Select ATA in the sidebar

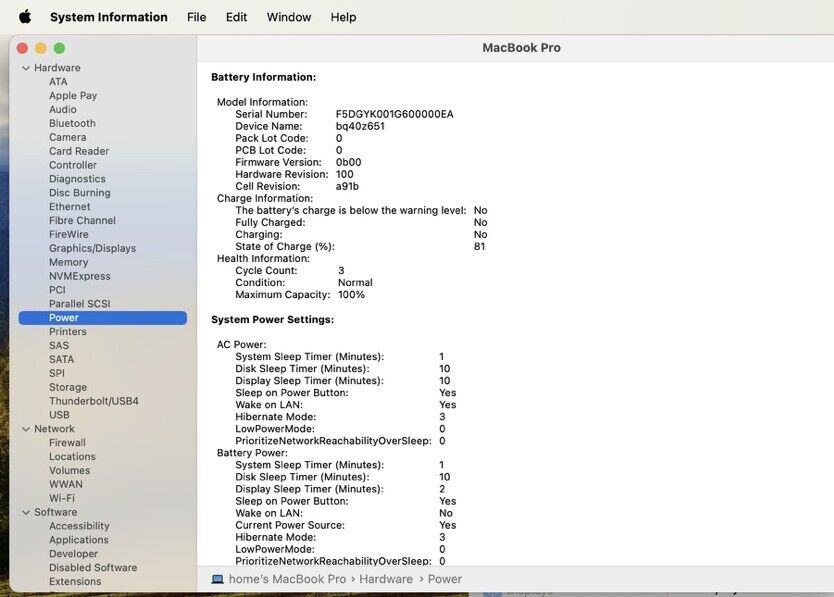pyautogui.click(x=58, y=81)
